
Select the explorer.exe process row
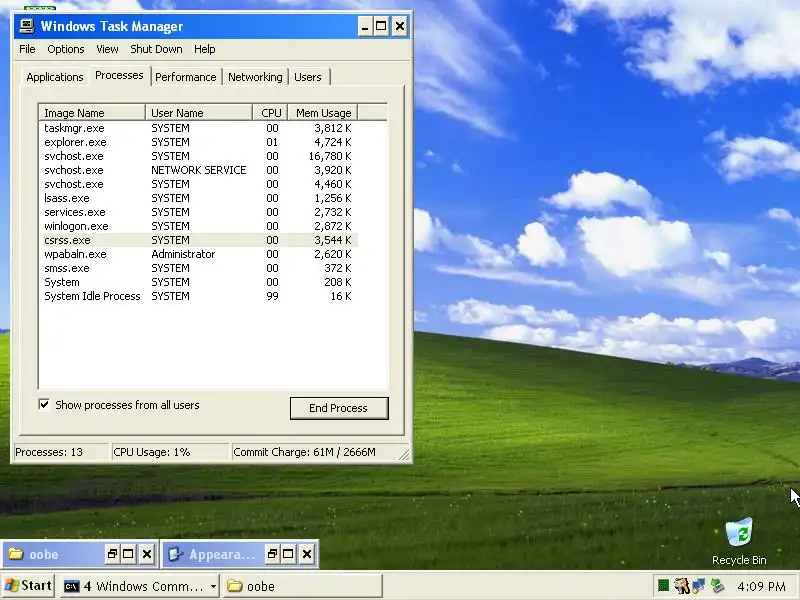[198, 142]
